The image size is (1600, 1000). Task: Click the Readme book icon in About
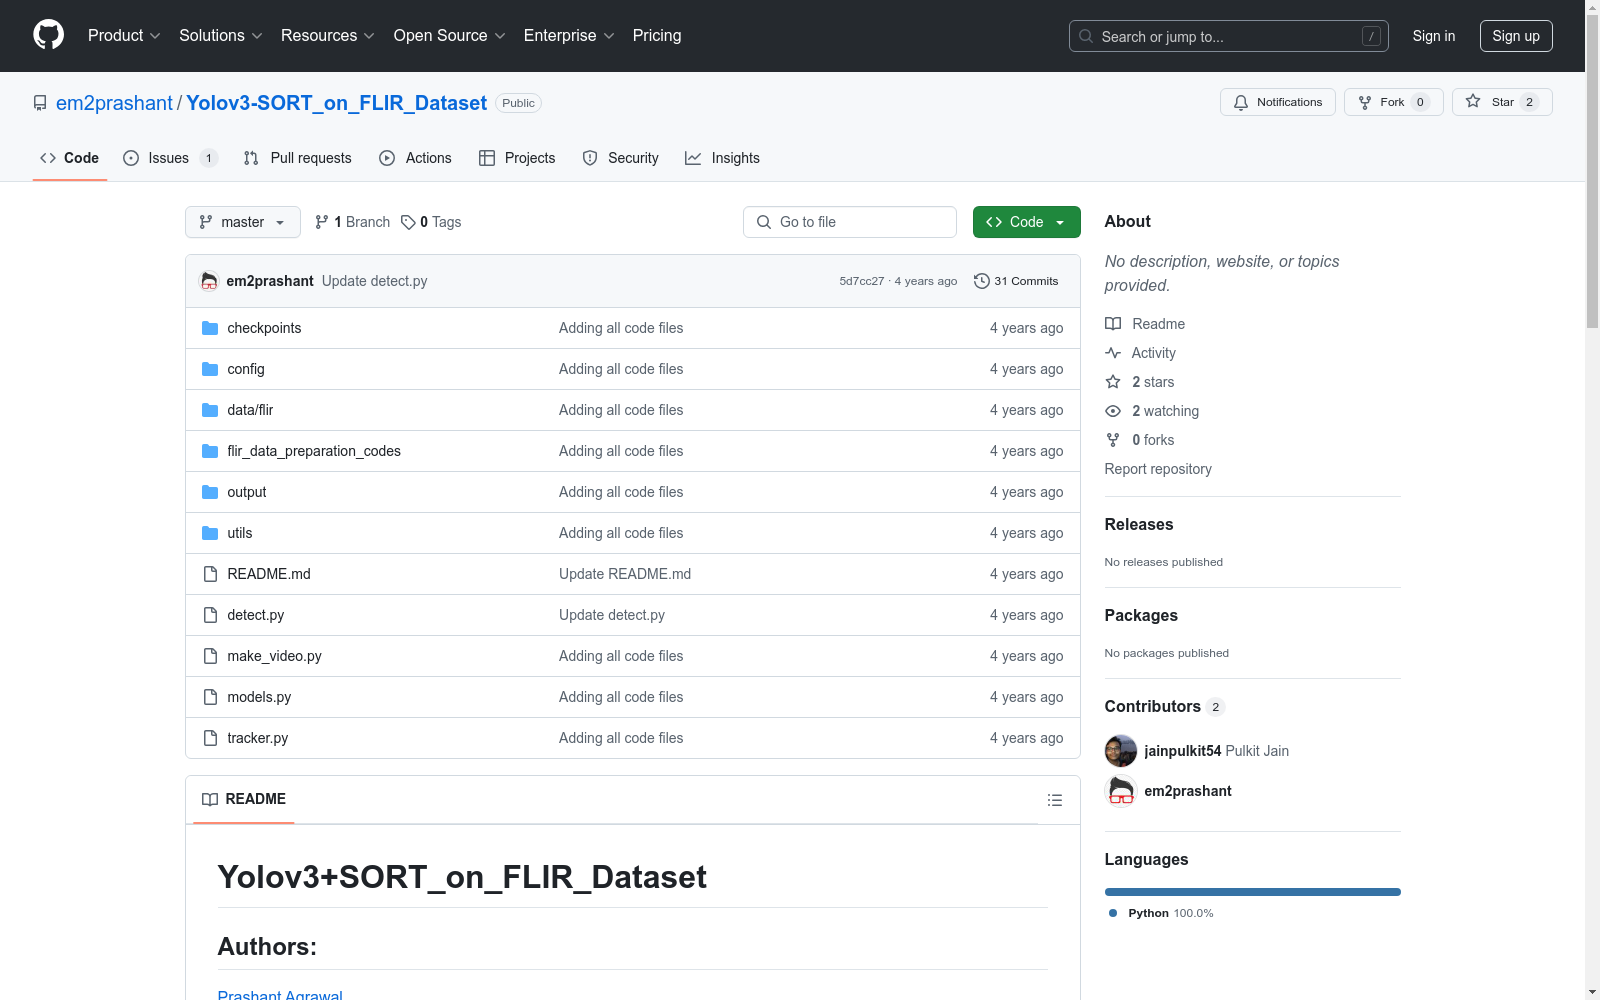pos(1113,324)
